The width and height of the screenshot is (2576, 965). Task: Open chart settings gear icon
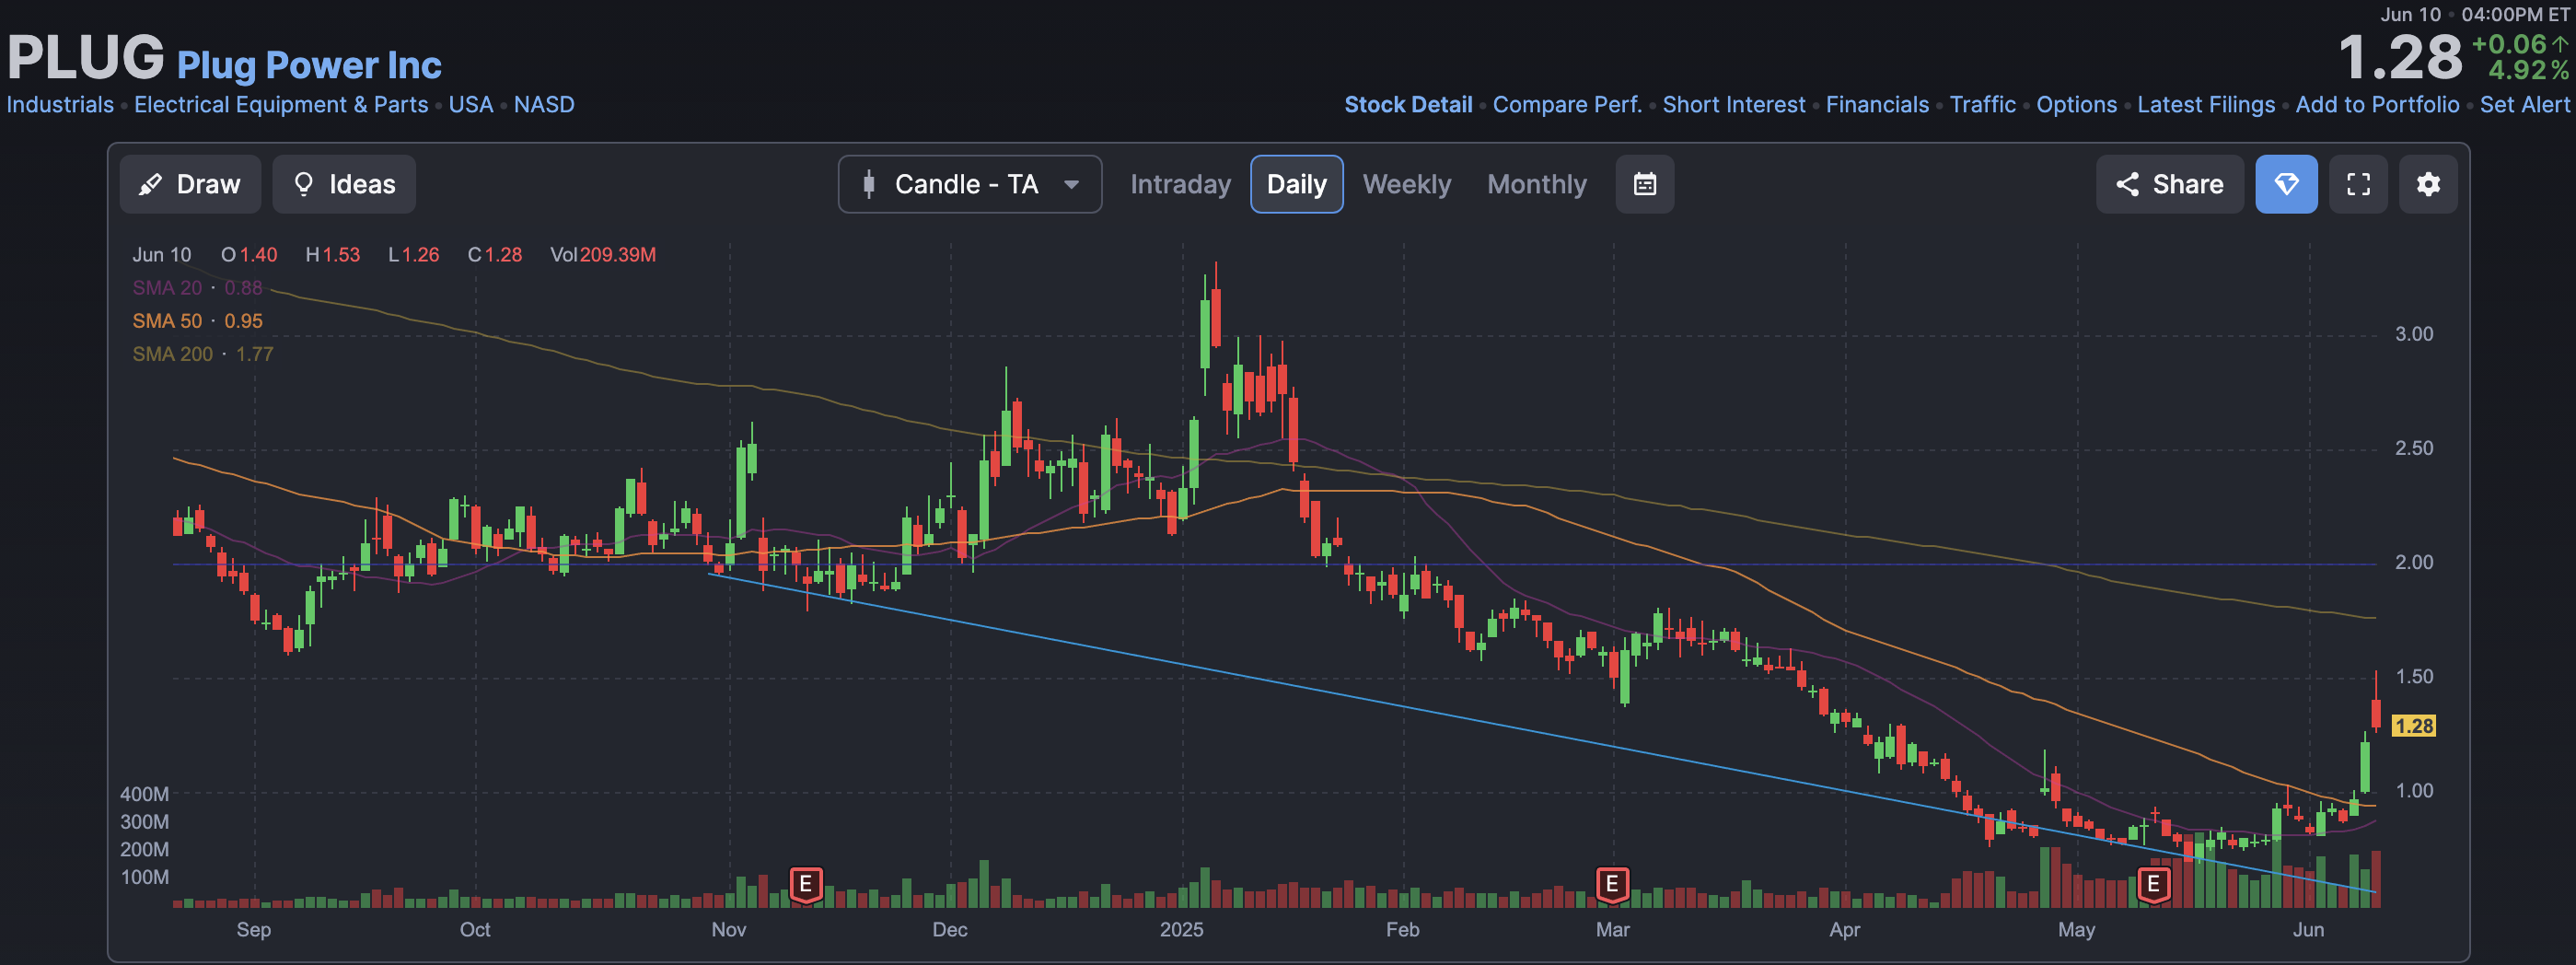pos(2428,184)
